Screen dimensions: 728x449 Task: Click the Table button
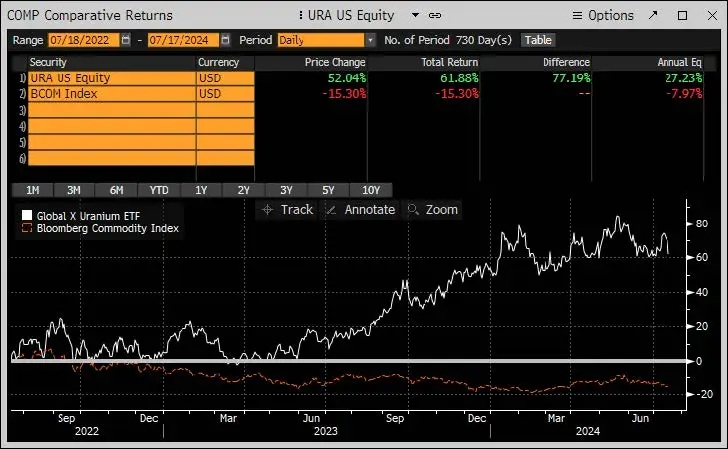[x=538, y=40]
